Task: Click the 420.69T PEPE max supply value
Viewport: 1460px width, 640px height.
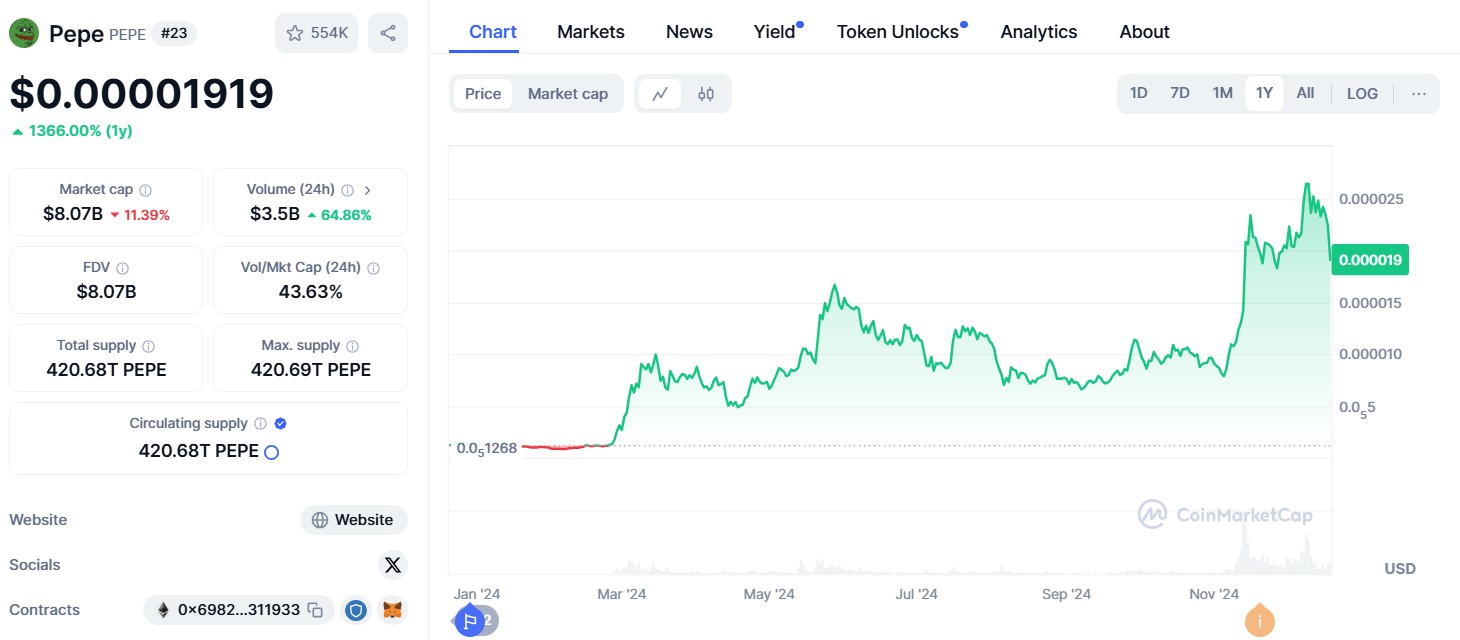Action: tap(310, 370)
